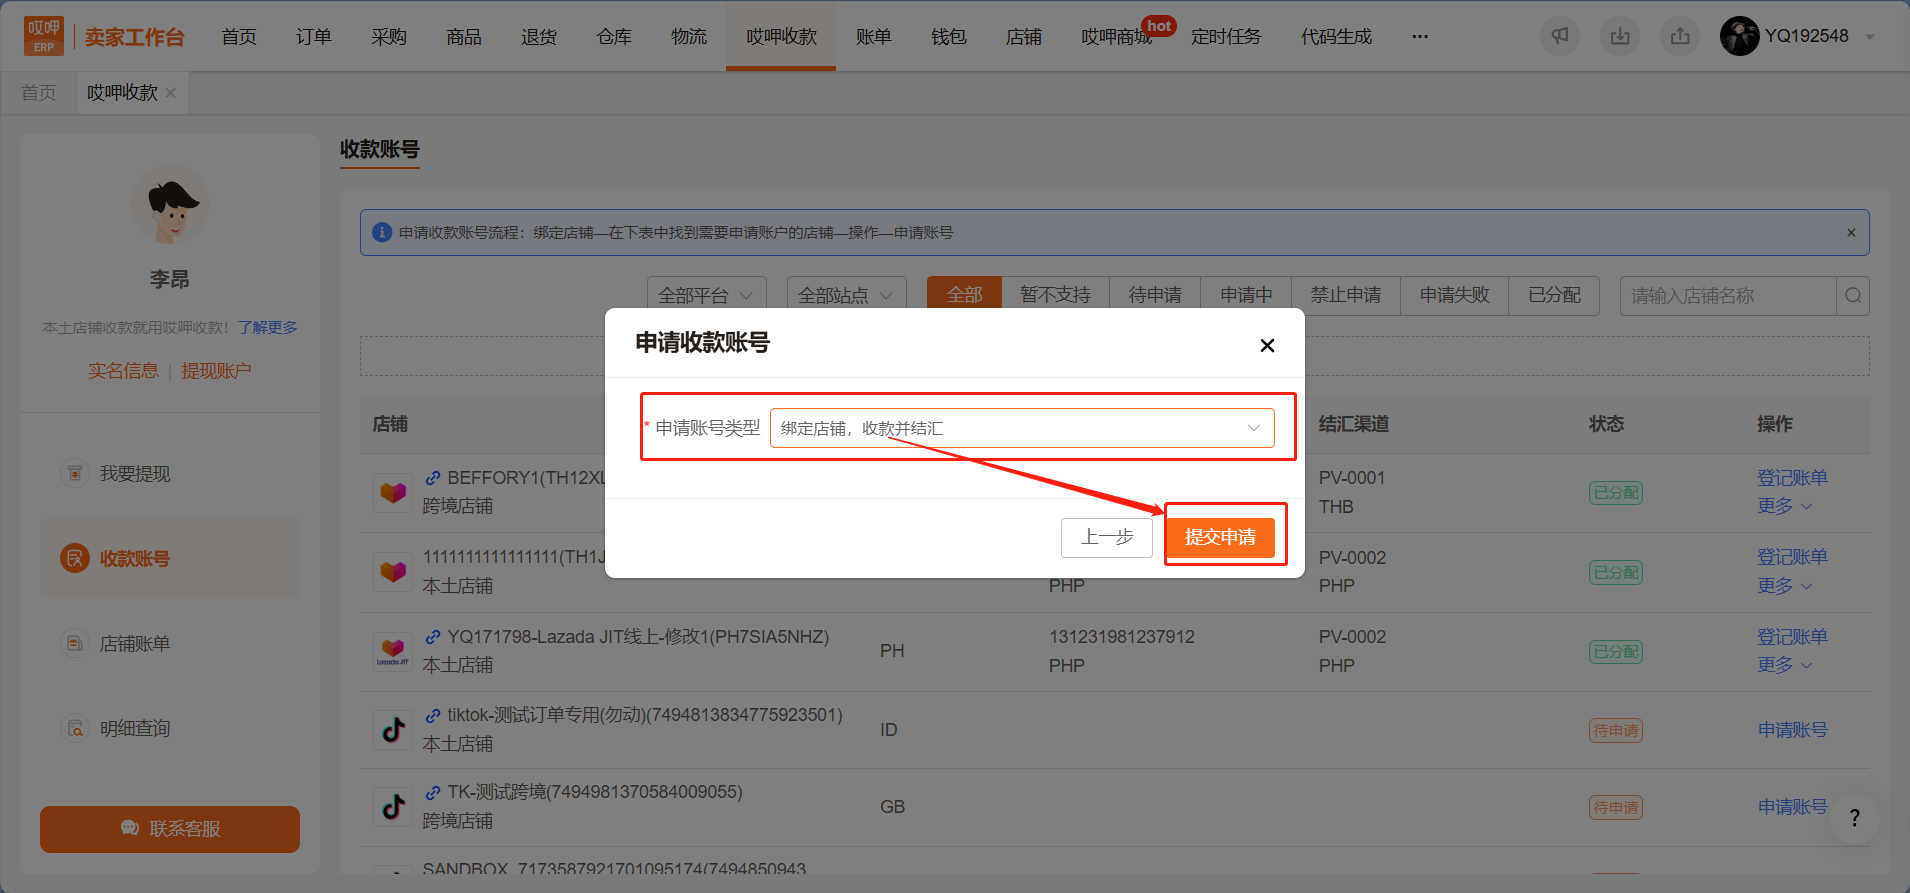Expand 更多 for the YQ171798-Lazada JIT row
The width and height of the screenshot is (1910, 893).
tap(1785, 665)
